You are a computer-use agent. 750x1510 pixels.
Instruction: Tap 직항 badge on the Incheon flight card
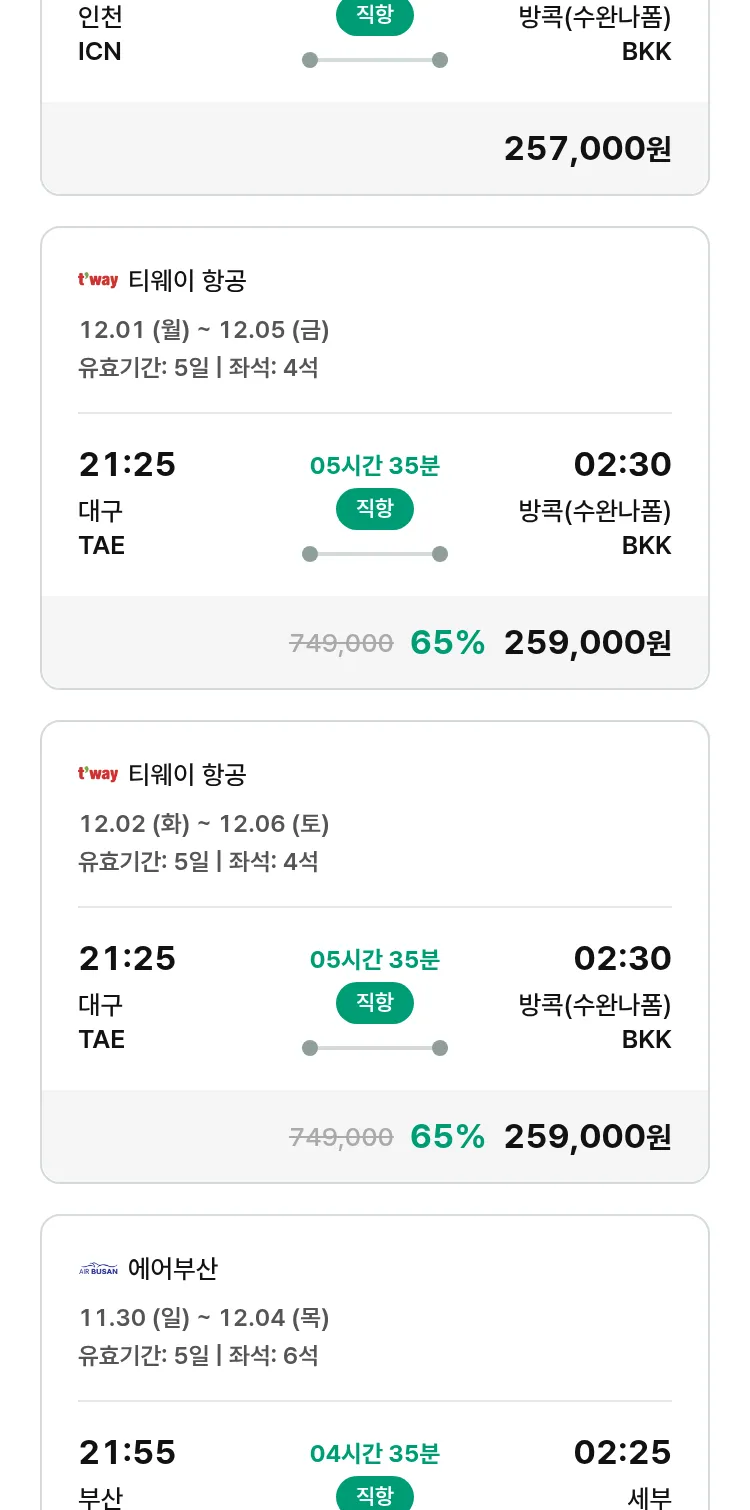click(374, 17)
